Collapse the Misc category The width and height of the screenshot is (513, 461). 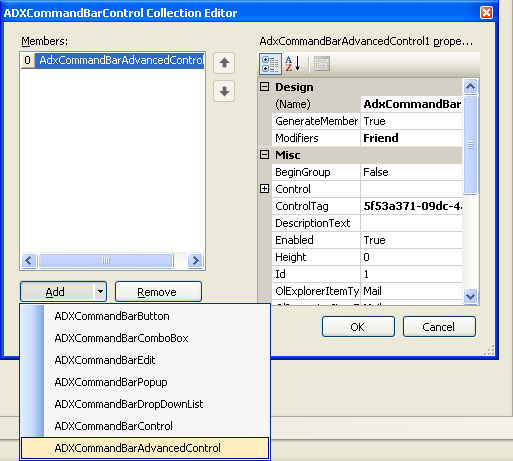click(264, 155)
